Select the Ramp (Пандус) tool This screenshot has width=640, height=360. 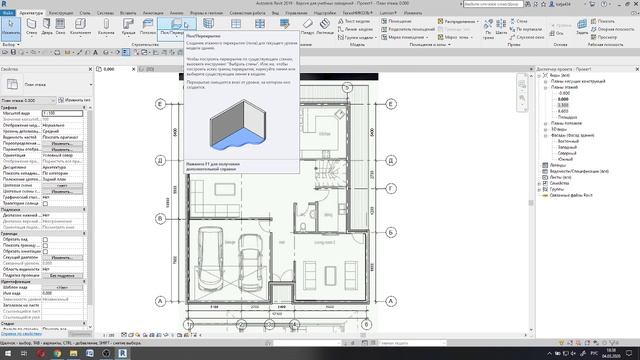tap(307, 27)
